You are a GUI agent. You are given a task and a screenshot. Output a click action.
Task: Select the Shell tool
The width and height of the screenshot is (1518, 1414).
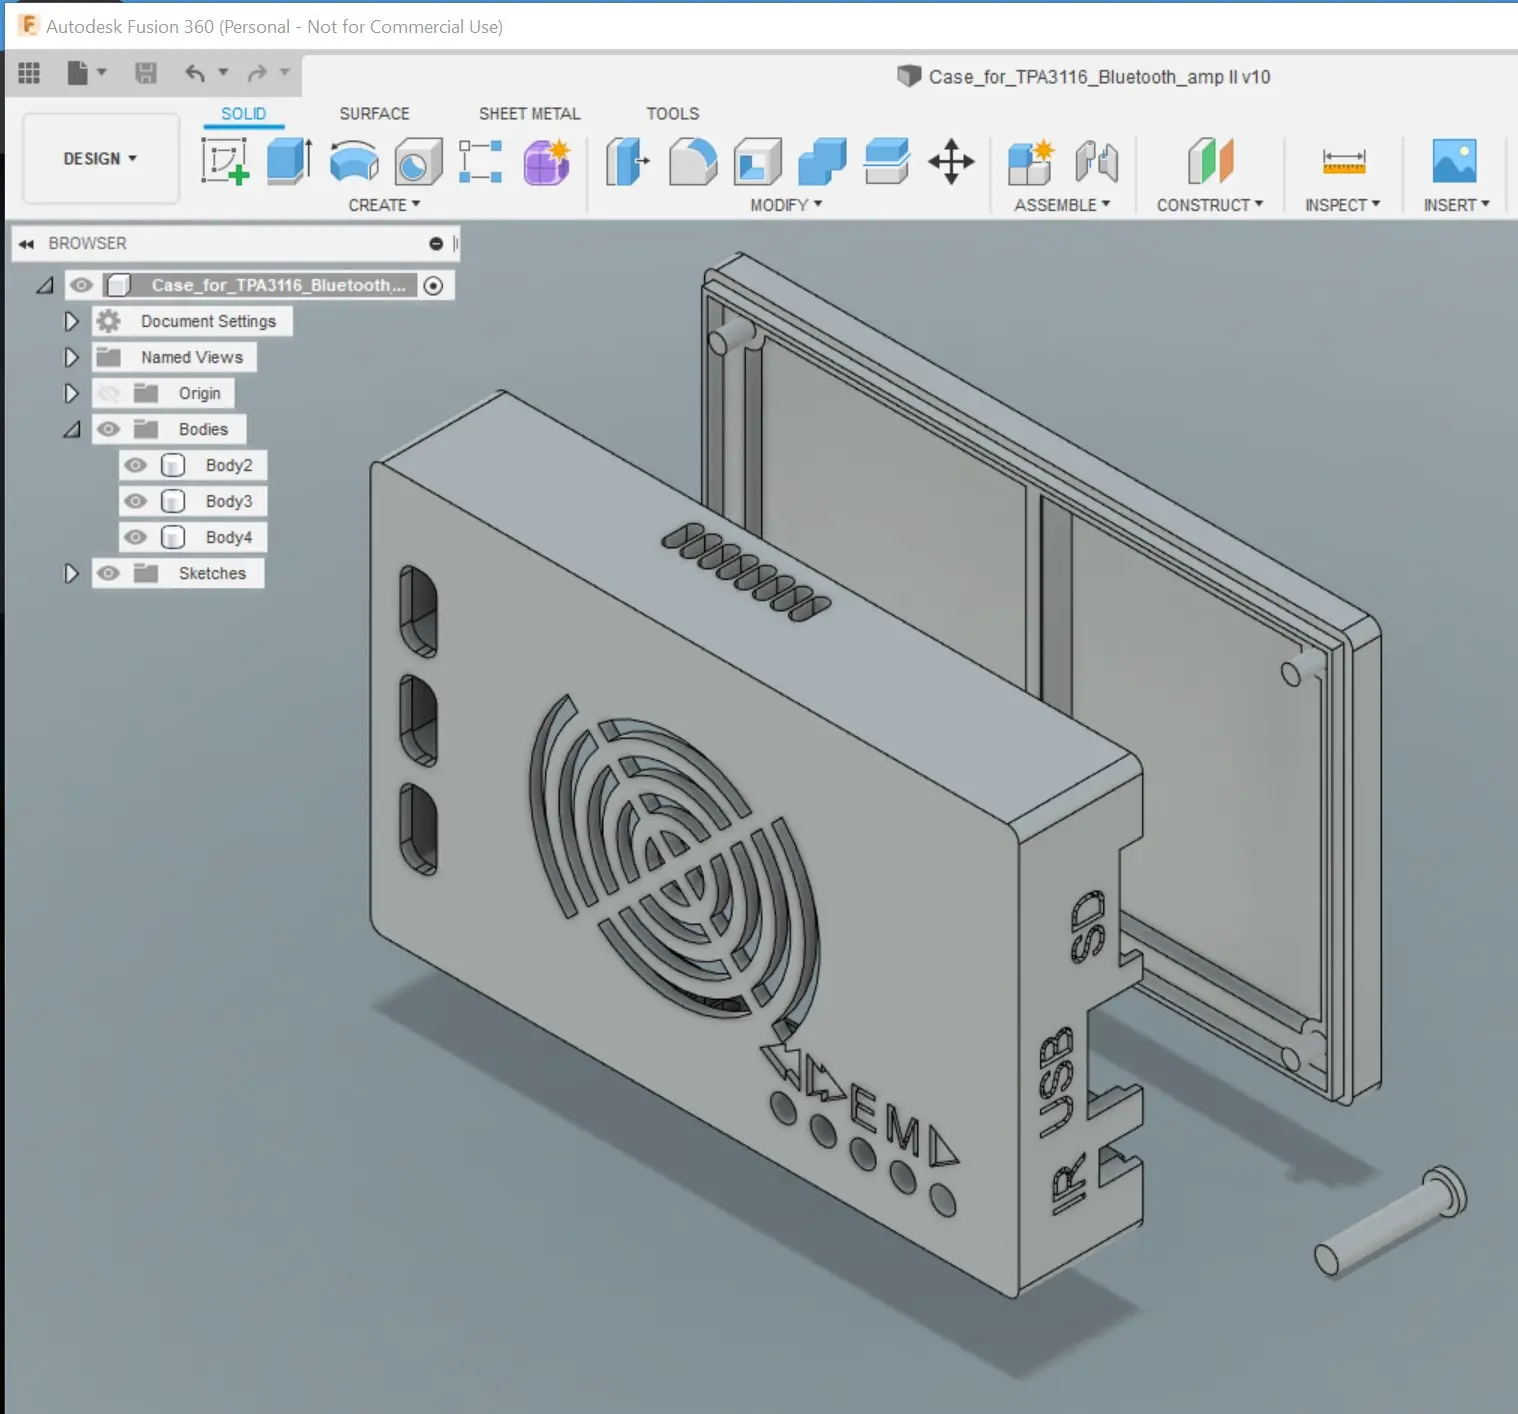(758, 161)
